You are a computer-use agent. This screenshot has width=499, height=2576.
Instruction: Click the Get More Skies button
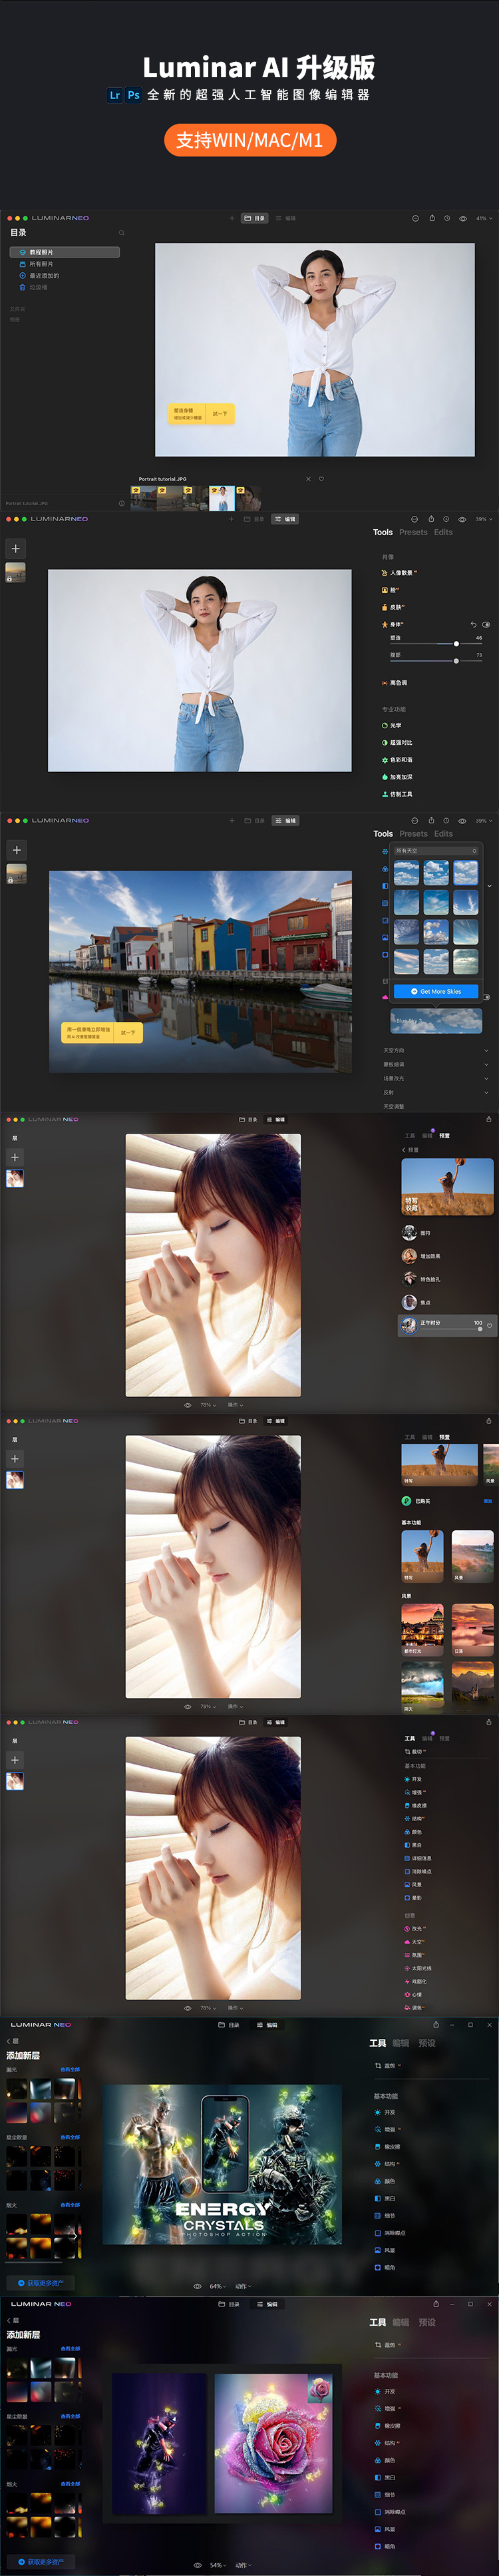pos(436,992)
